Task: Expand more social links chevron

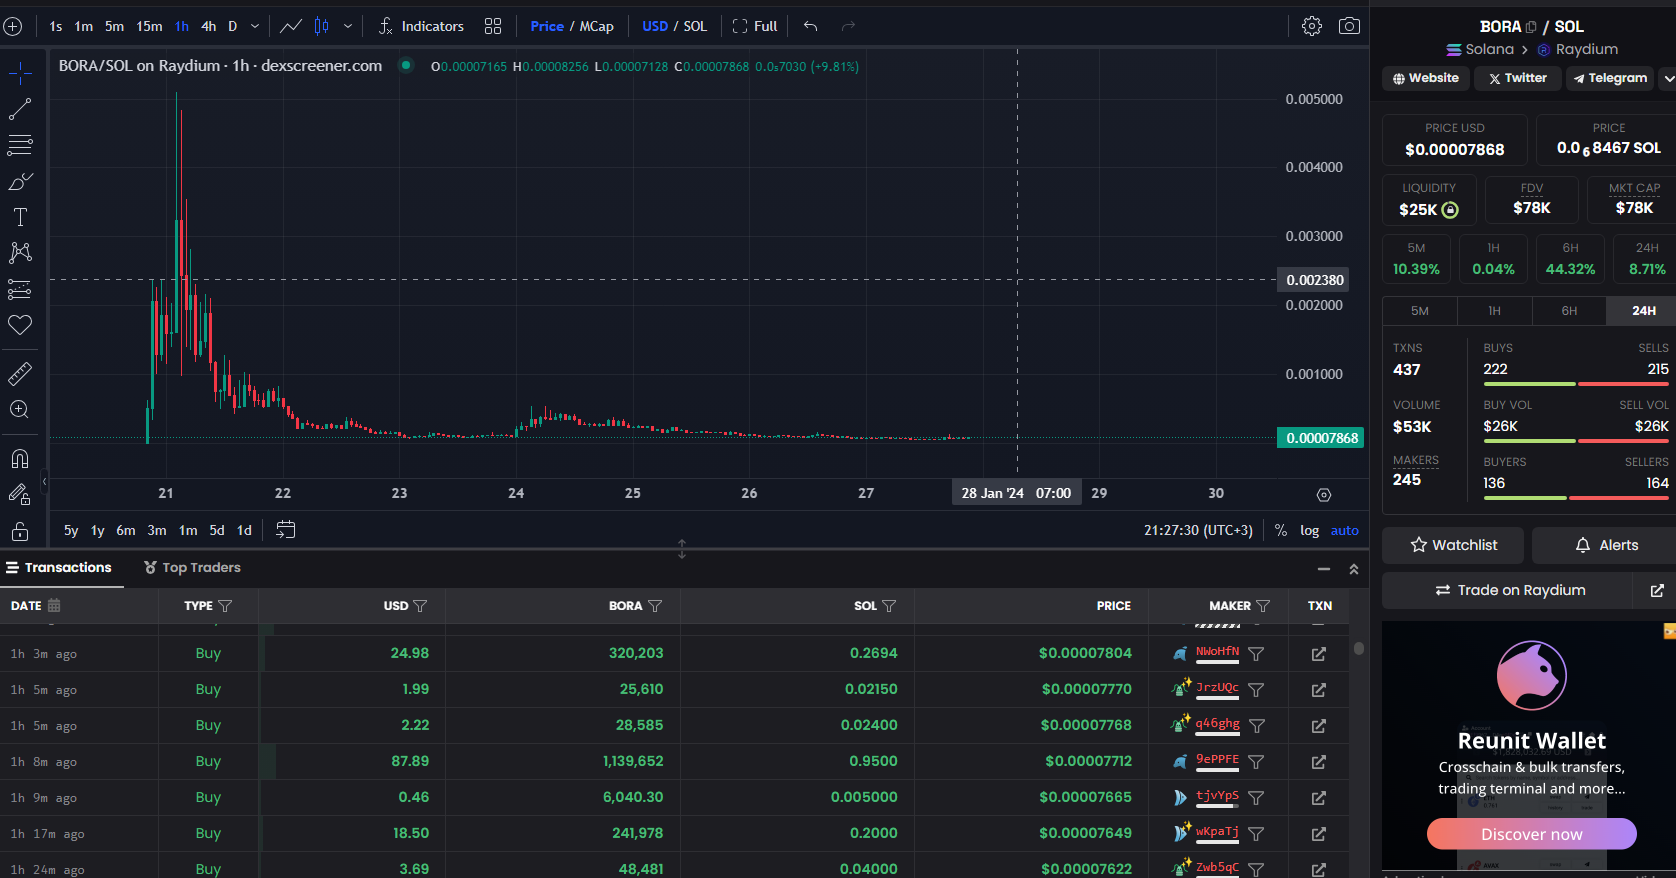Action: [x=1668, y=78]
